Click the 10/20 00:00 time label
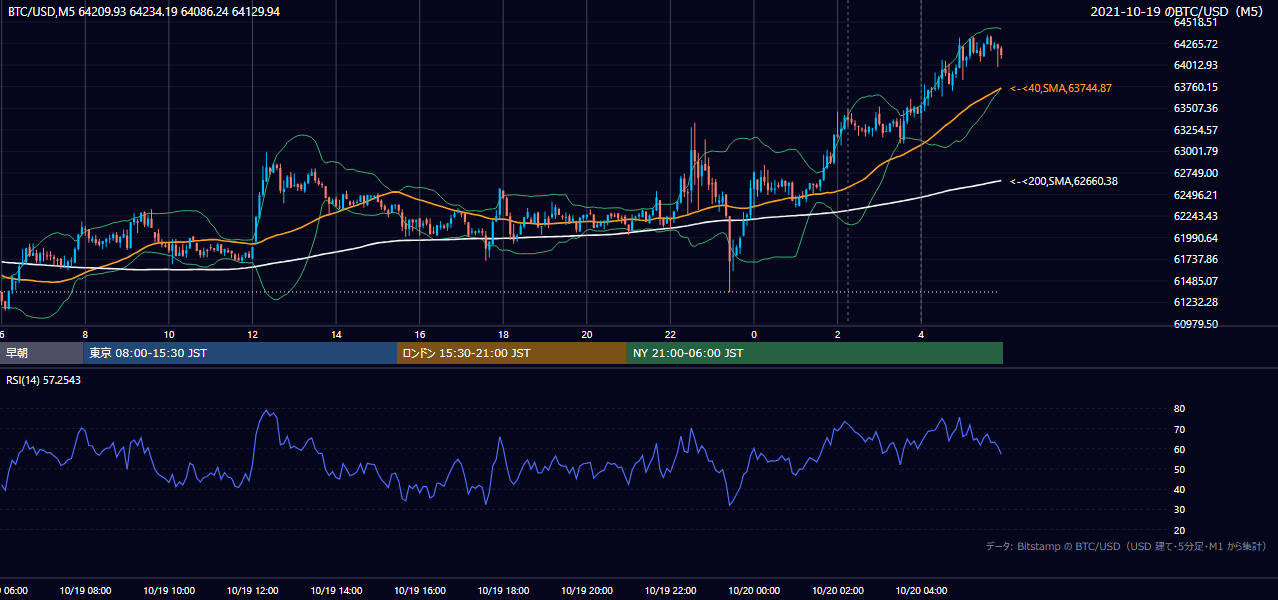This screenshot has height=600, width=1278. tap(754, 591)
